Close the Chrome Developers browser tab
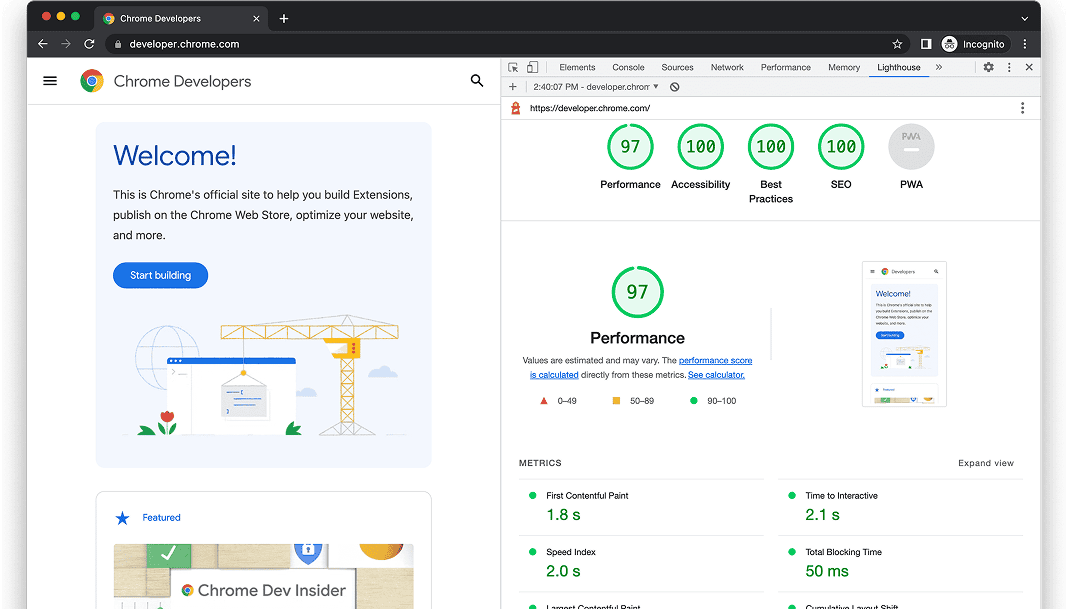 pyautogui.click(x=256, y=18)
